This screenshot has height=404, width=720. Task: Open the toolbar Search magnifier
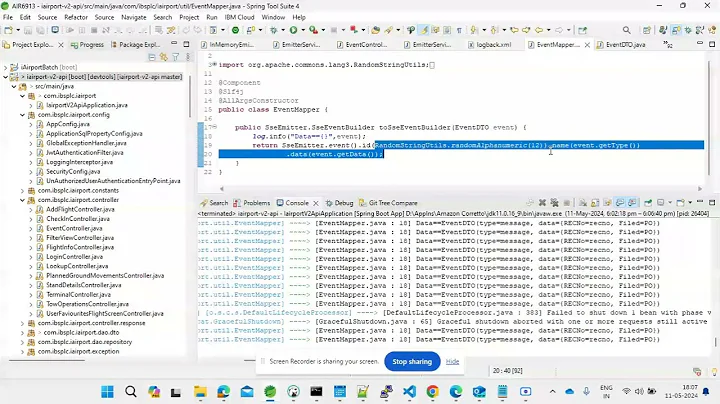pyautogui.click(x=626, y=30)
